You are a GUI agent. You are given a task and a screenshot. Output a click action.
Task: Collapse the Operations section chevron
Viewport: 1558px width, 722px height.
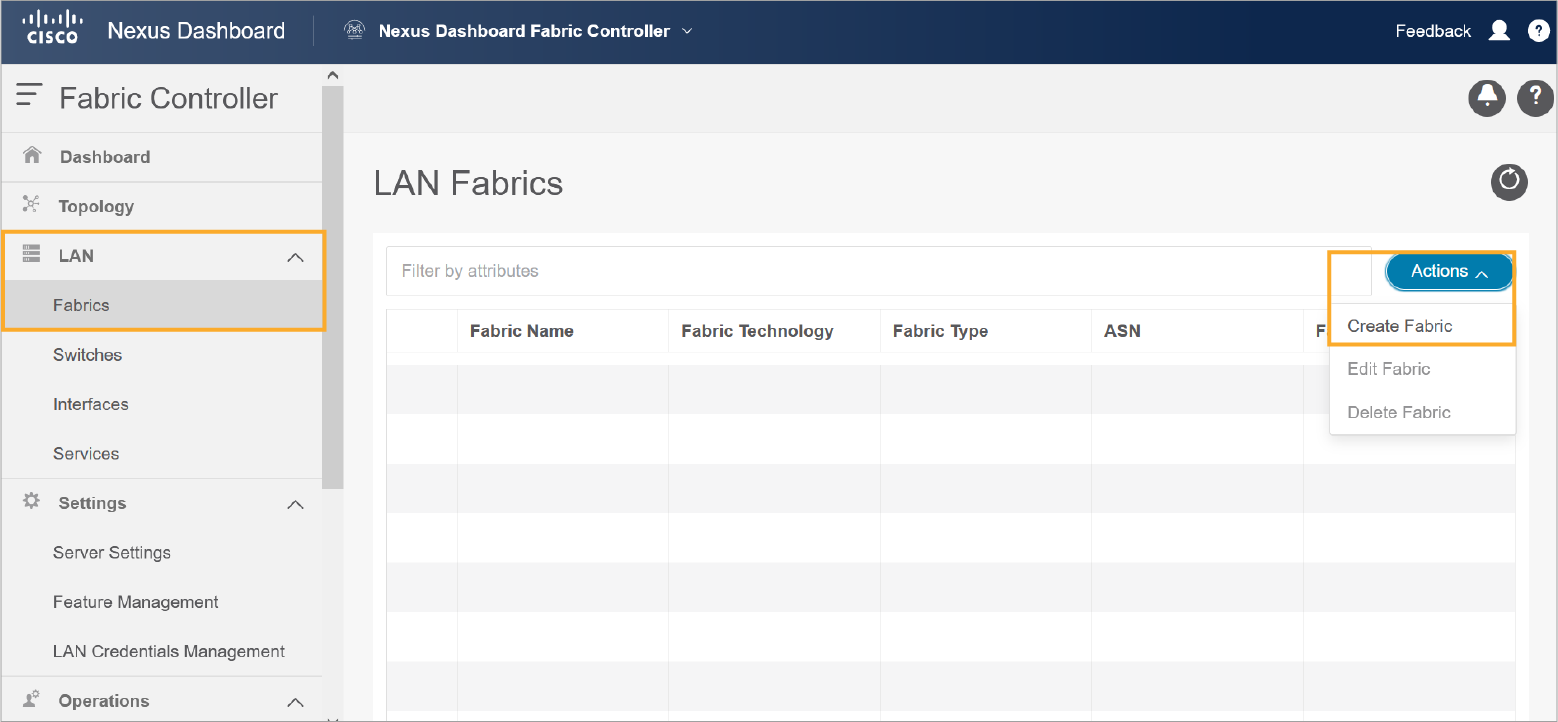pyautogui.click(x=295, y=702)
